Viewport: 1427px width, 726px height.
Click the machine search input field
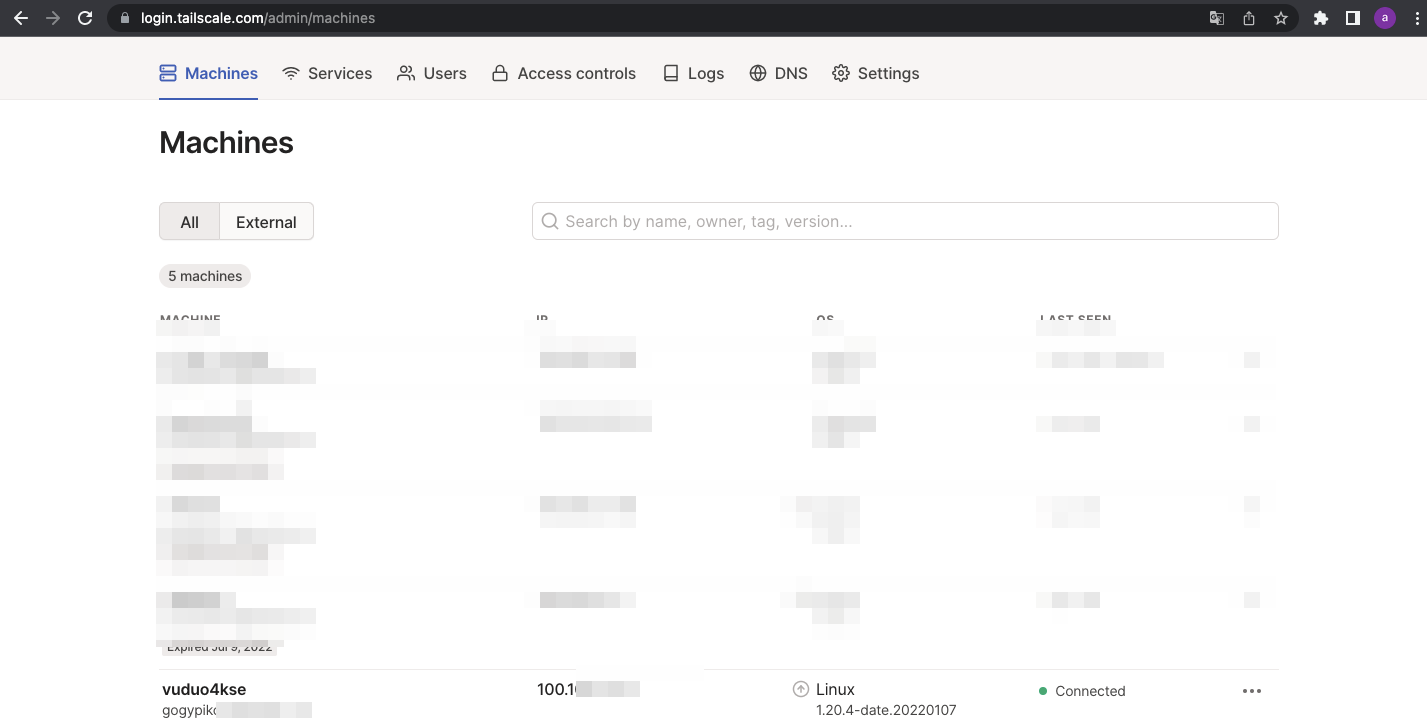coord(905,221)
